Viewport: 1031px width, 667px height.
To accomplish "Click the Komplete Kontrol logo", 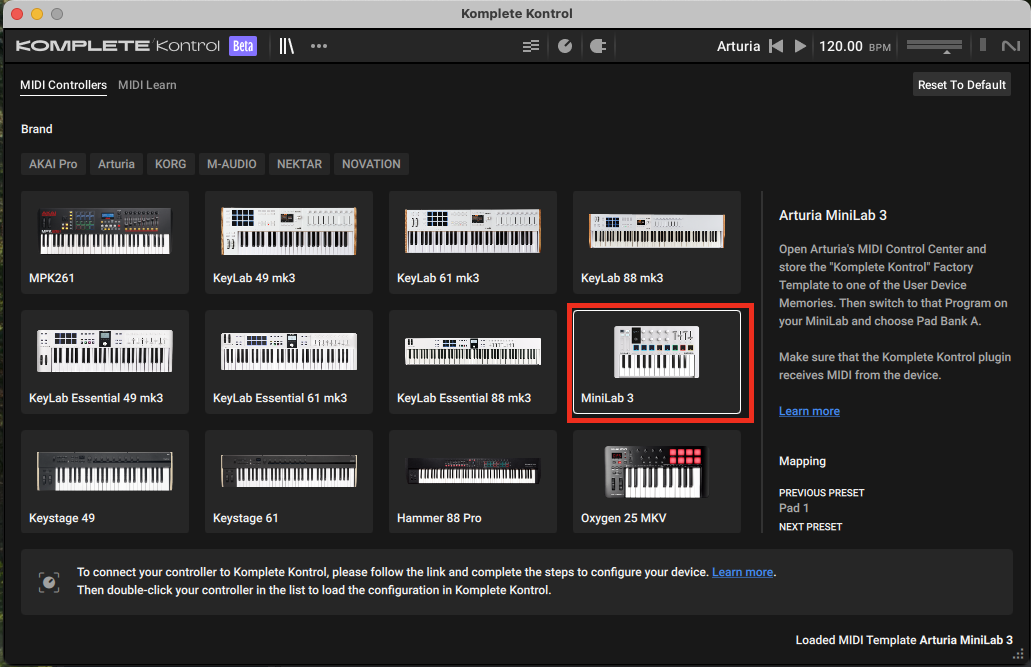I will [x=118, y=46].
